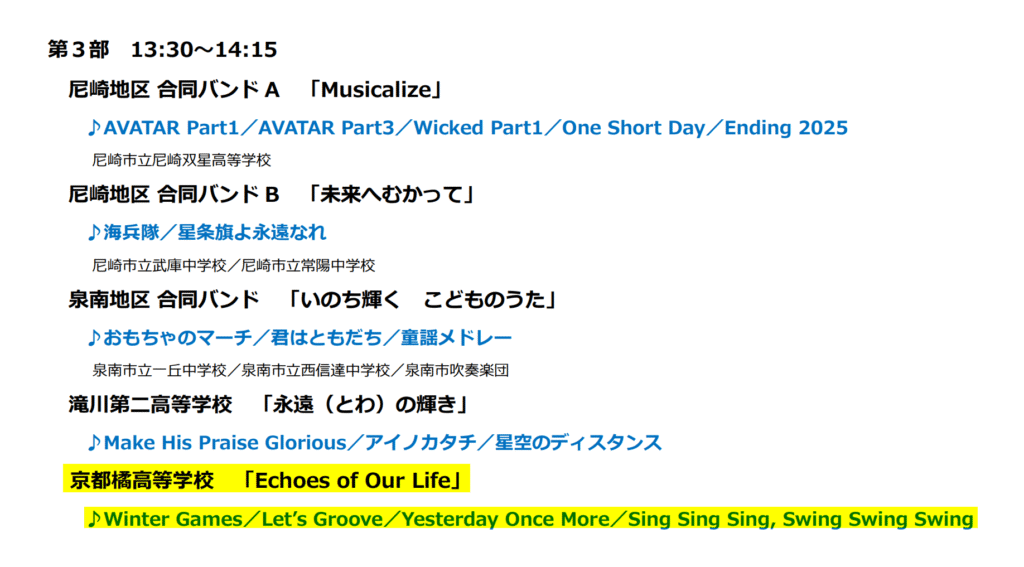The height and width of the screenshot is (567, 1024).
Task: Click Yesterday Once More in highlighted line
Action: 505,519
